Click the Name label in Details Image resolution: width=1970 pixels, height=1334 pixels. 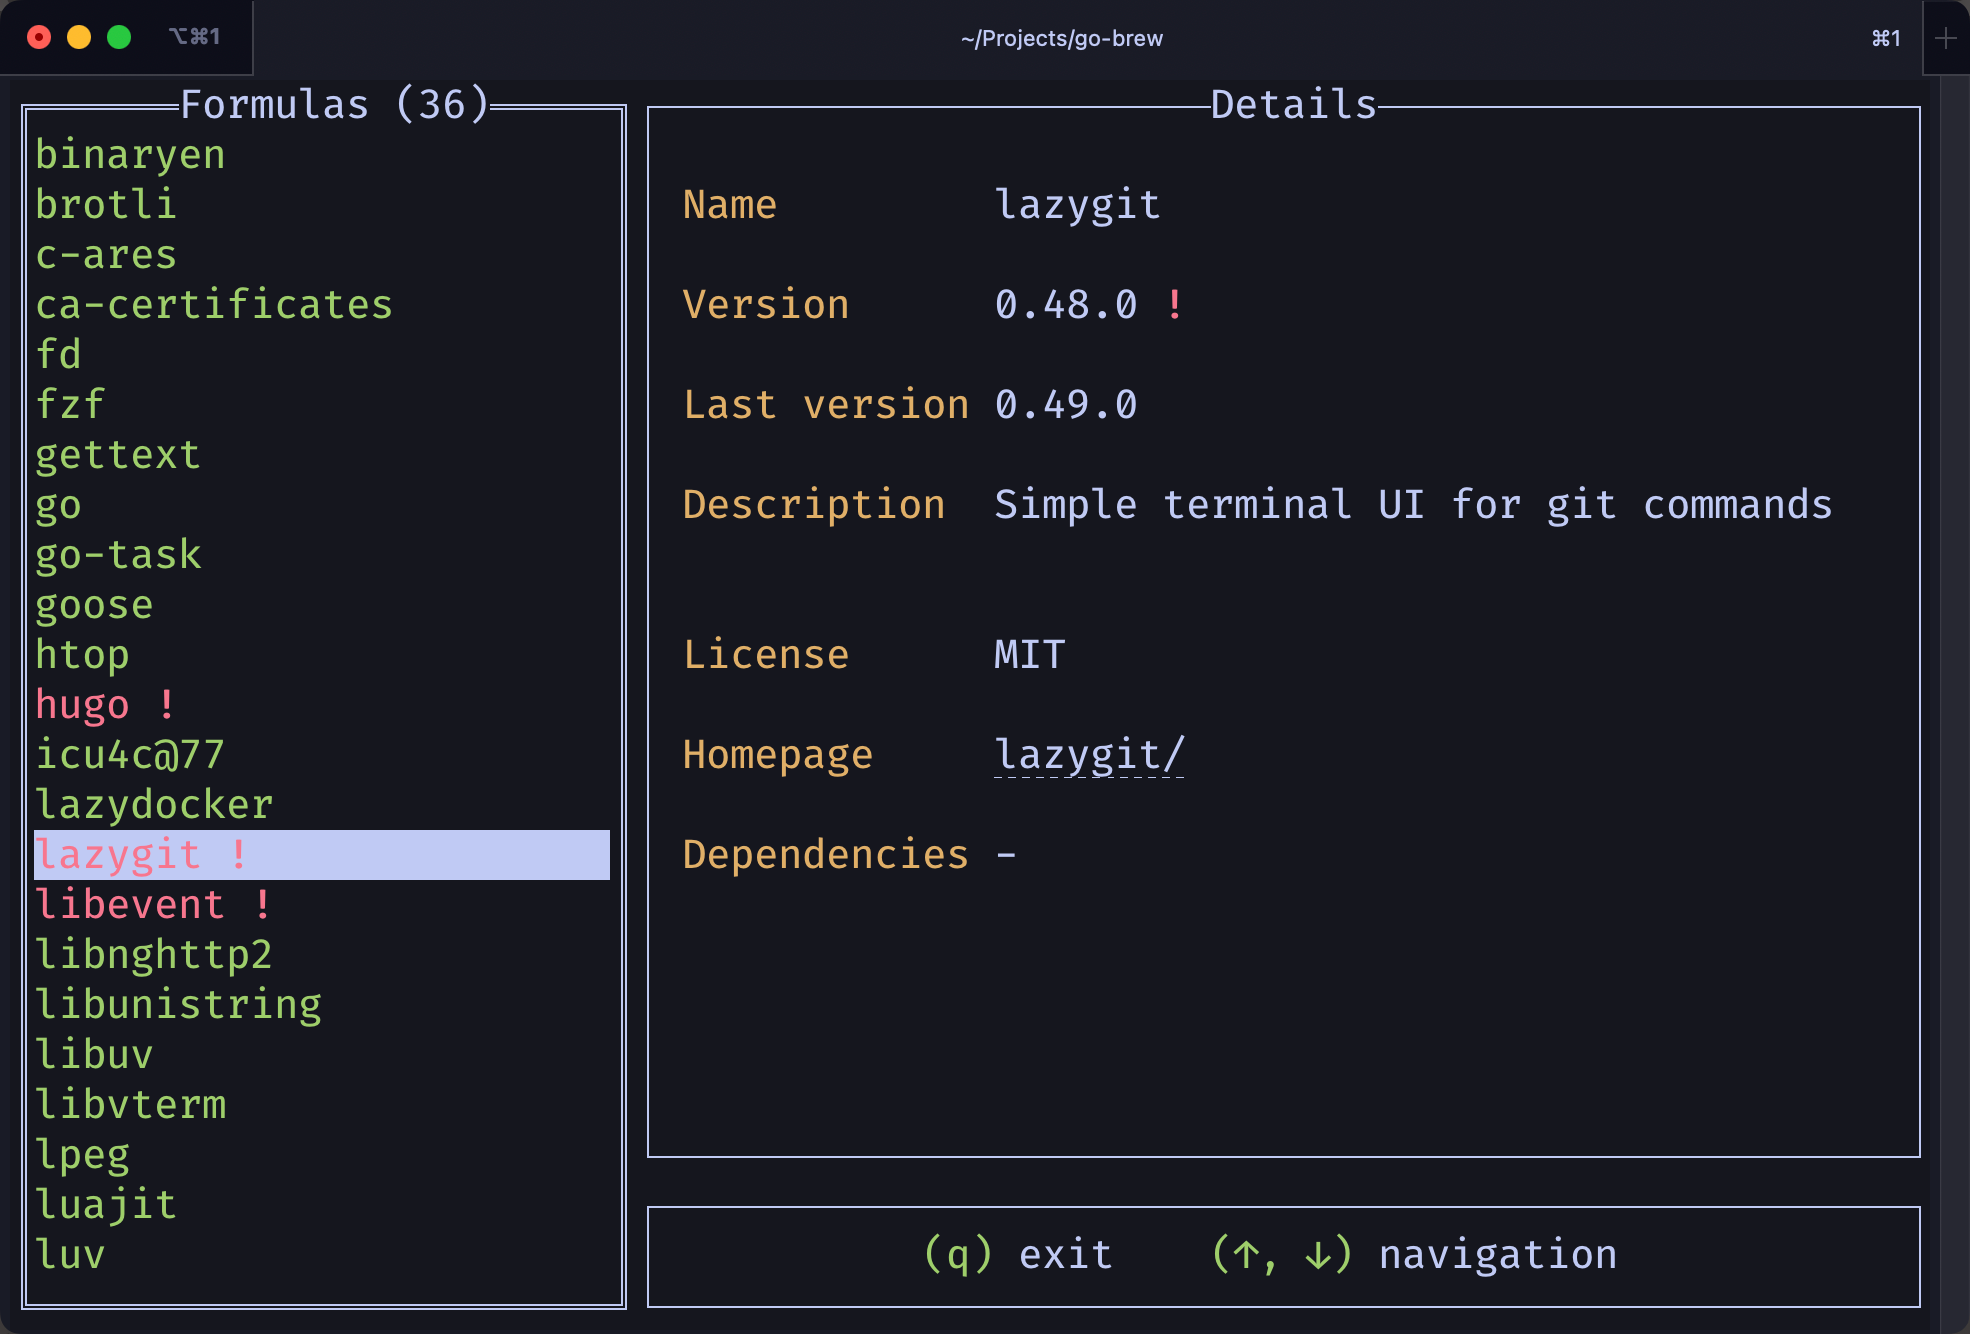(x=730, y=205)
